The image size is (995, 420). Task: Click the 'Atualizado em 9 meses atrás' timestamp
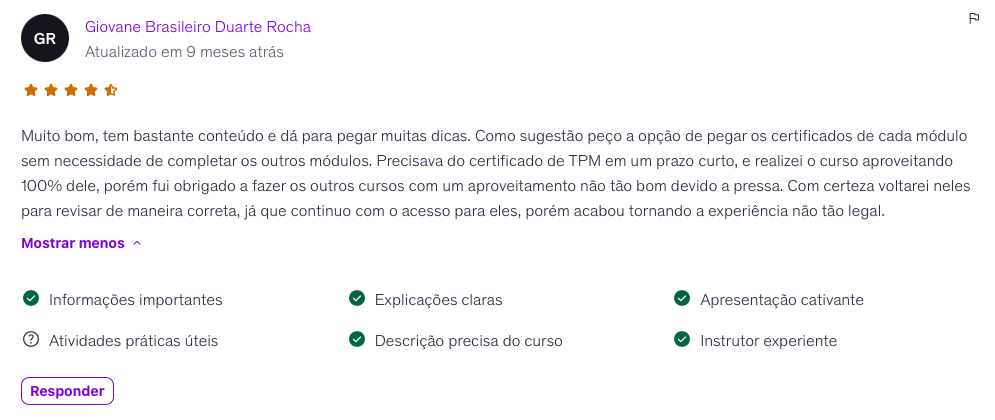tap(184, 52)
